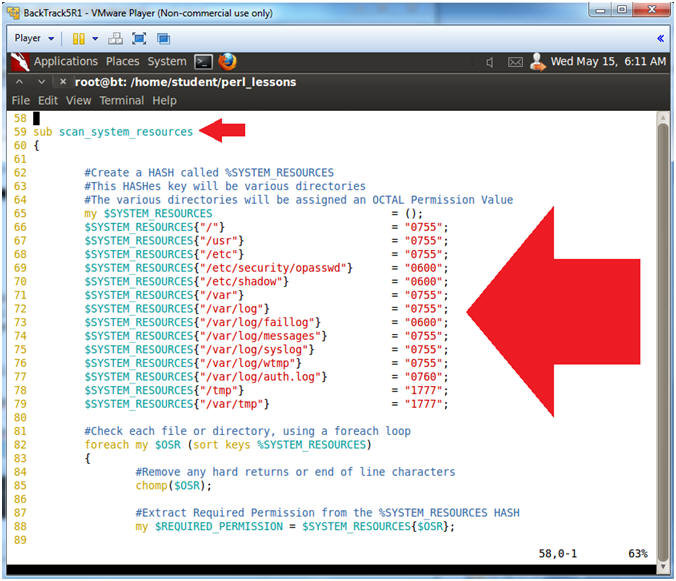Close the terminal with X button
676x581 pixels.
(63, 81)
